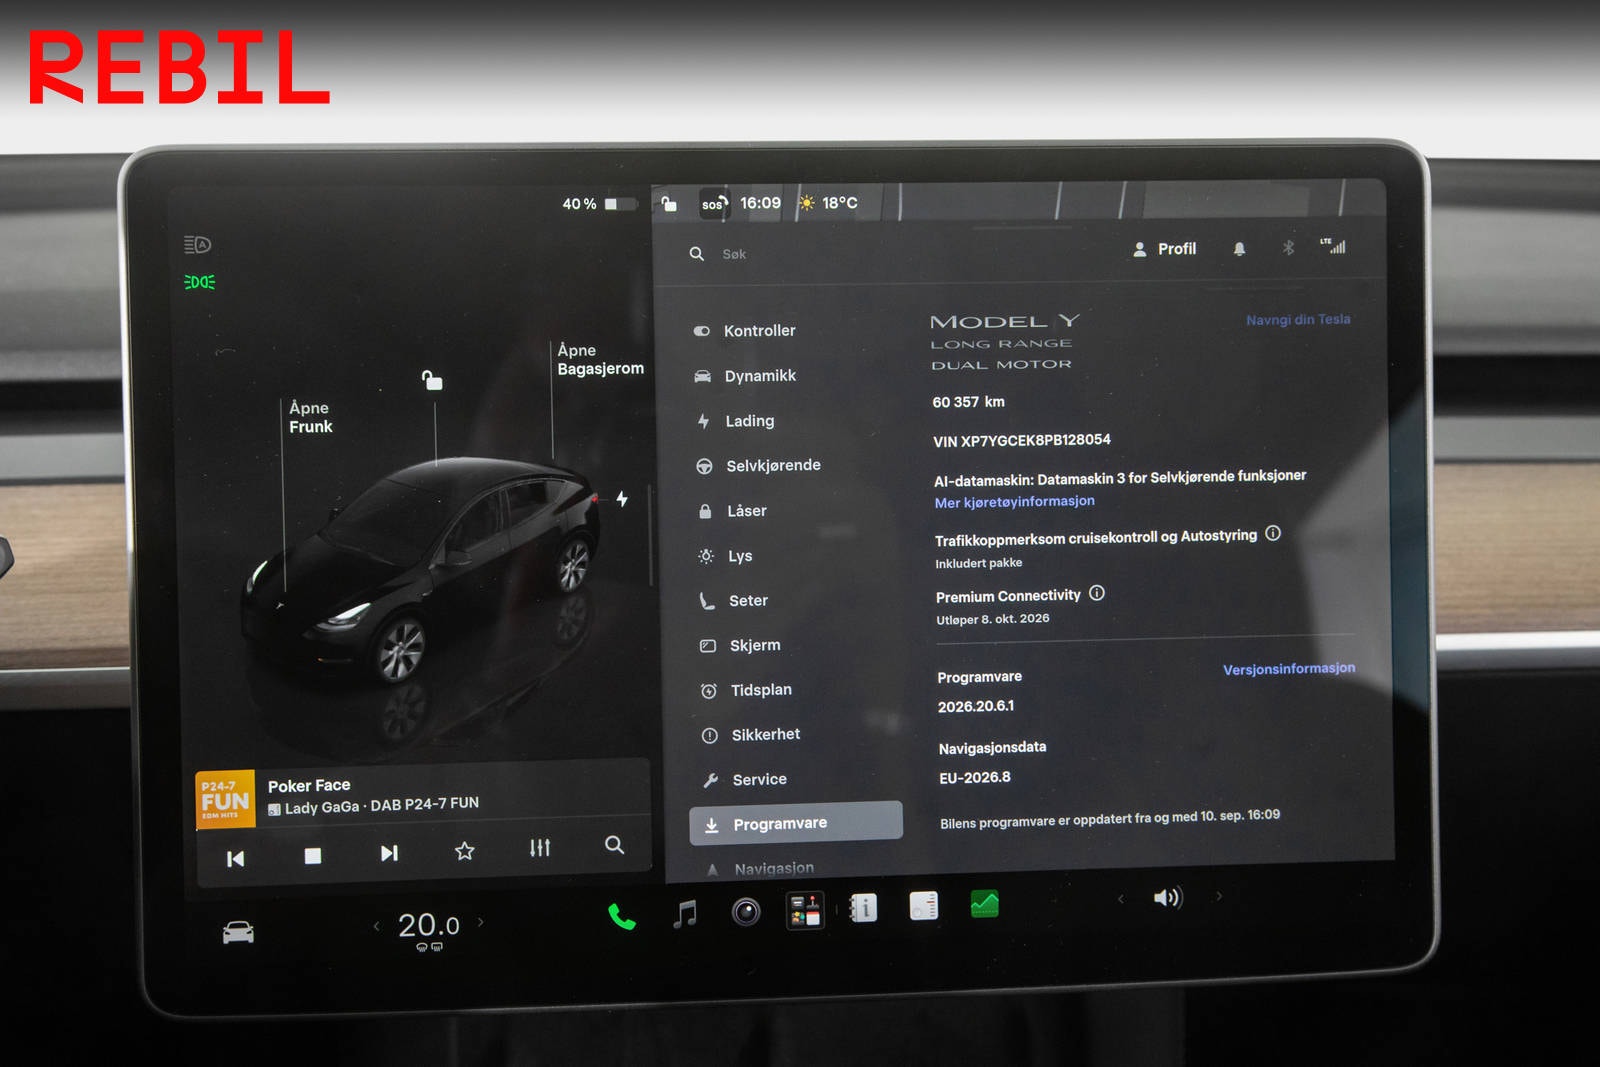
Task: Open the Sikkerhet settings menu
Action: [752, 735]
